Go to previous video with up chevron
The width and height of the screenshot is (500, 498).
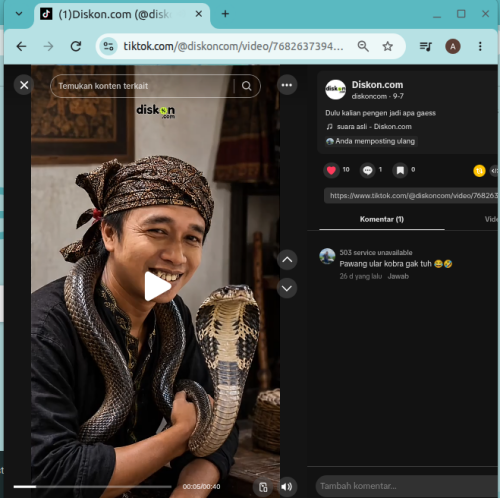click(x=287, y=259)
